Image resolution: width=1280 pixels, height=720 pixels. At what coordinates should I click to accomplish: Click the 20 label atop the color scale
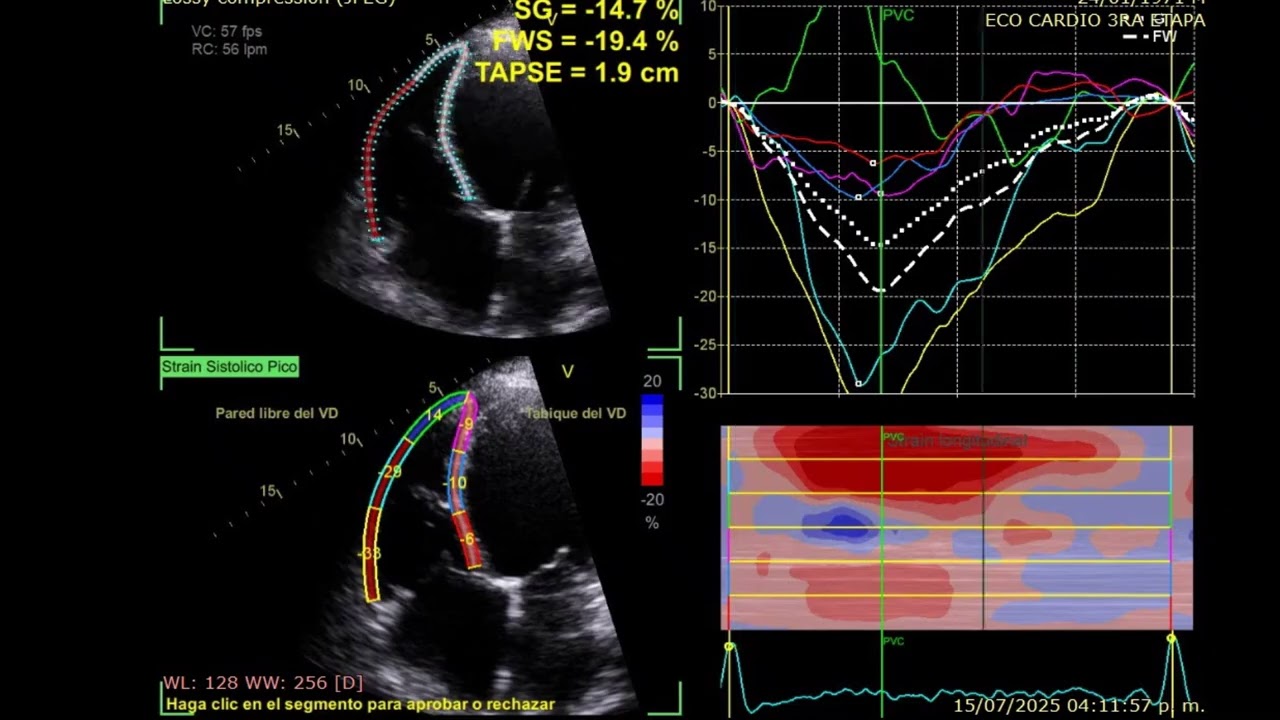click(652, 382)
